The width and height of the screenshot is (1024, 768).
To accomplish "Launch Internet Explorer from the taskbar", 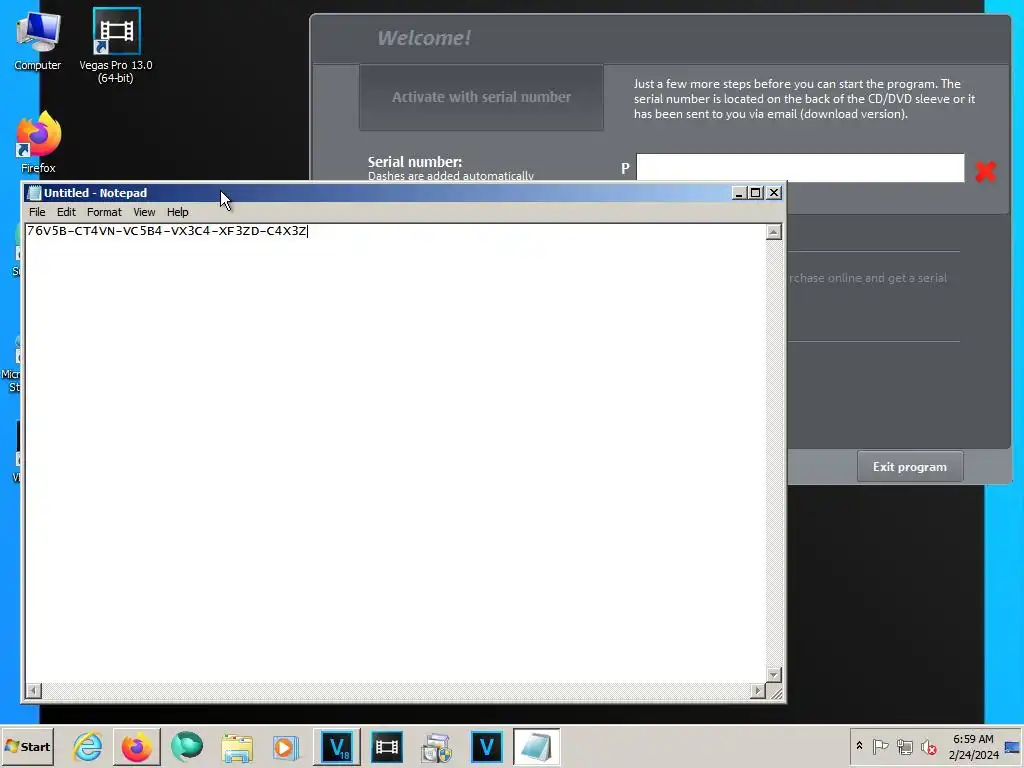I will (x=88, y=746).
